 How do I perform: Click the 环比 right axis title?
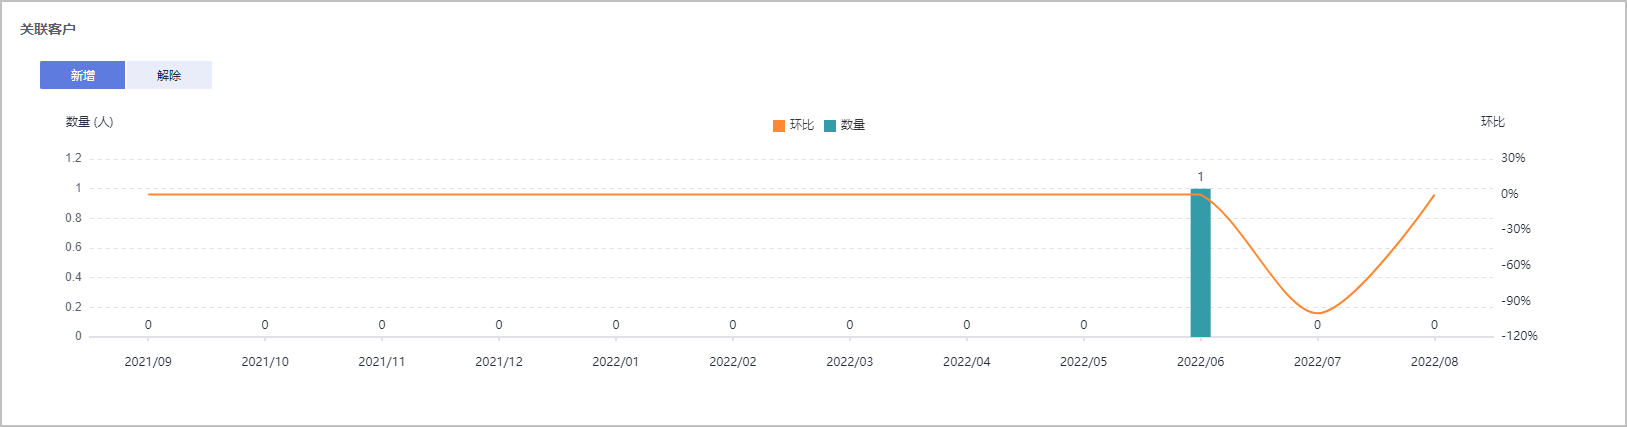[x=1492, y=122]
